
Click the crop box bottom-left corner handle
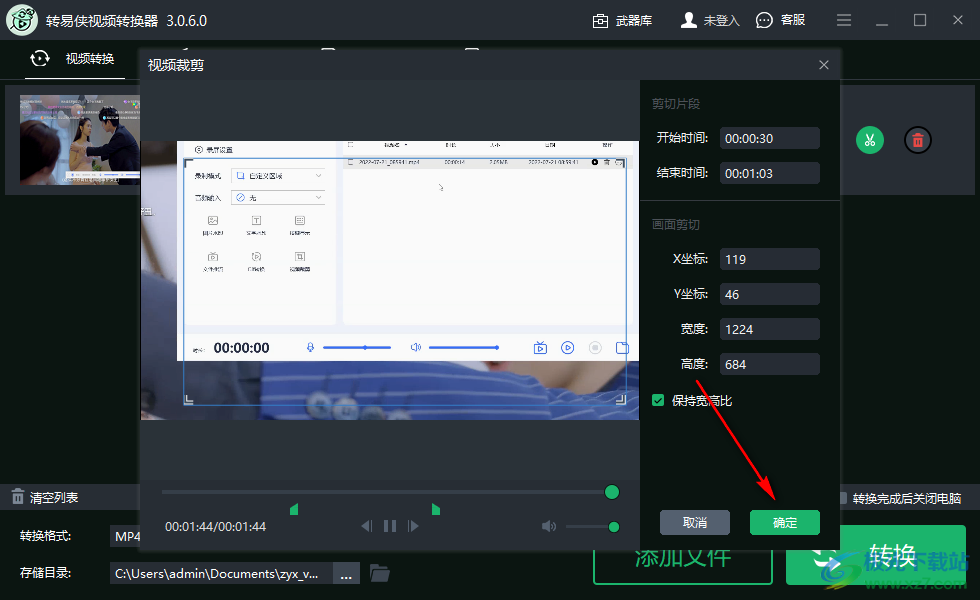(x=189, y=399)
